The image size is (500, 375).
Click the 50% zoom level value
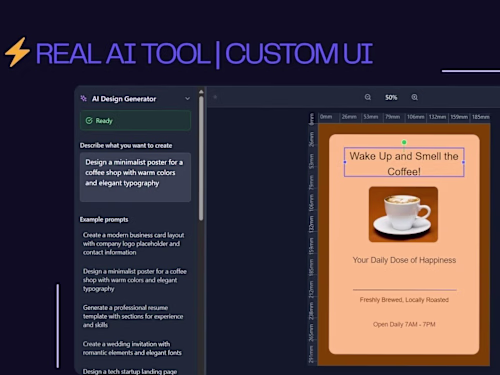tap(391, 98)
